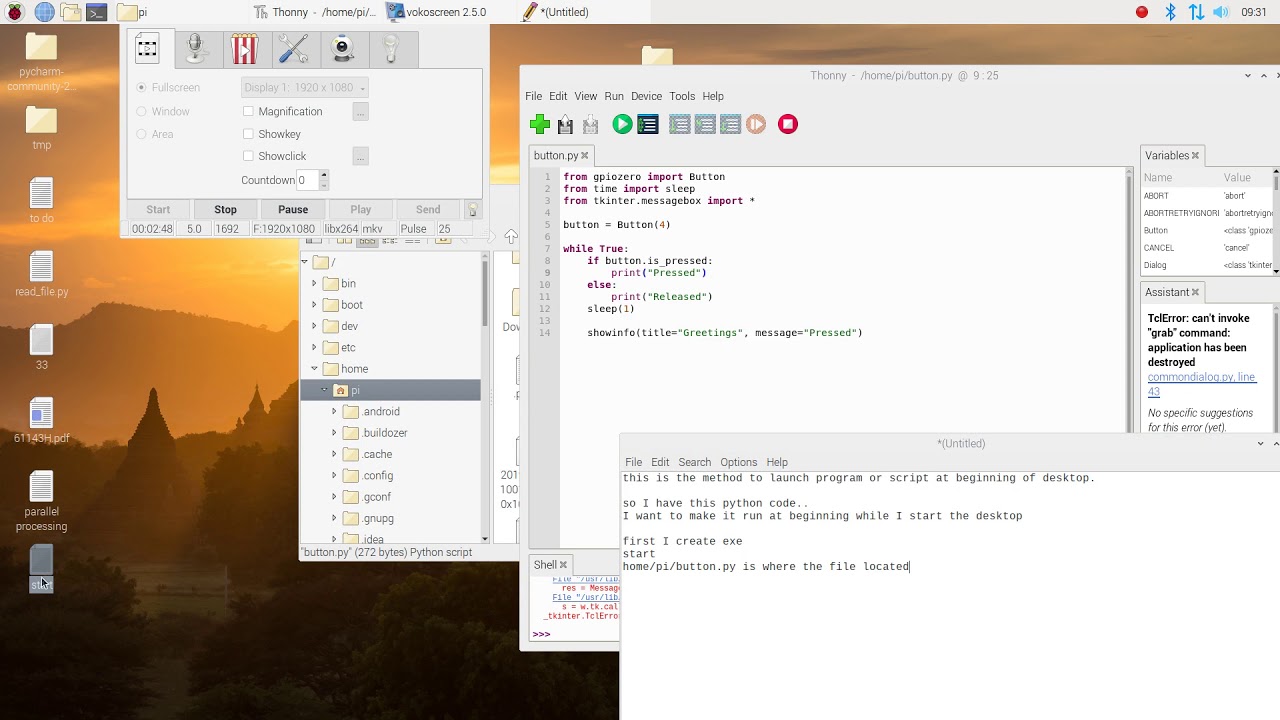Launch terminal from the taskbar
This screenshot has height=720, width=1280.
(x=96, y=12)
